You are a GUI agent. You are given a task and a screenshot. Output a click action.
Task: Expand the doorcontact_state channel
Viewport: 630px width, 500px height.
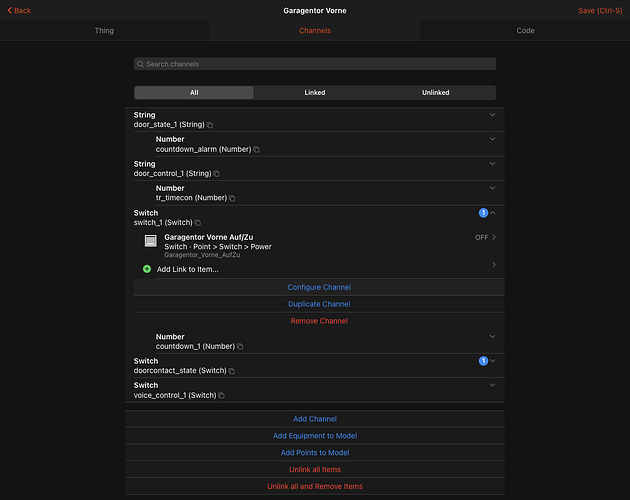(493, 361)
